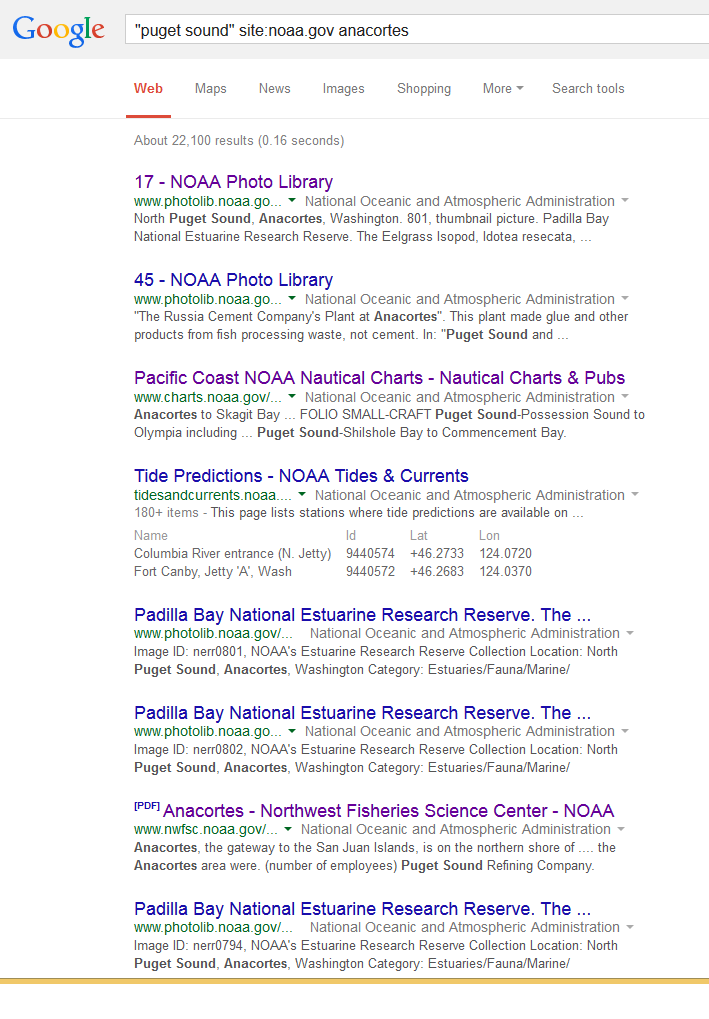The image size is (709, 1019).
Task: Click the 'About 22,100 results' count text
Action: [239, 140]
